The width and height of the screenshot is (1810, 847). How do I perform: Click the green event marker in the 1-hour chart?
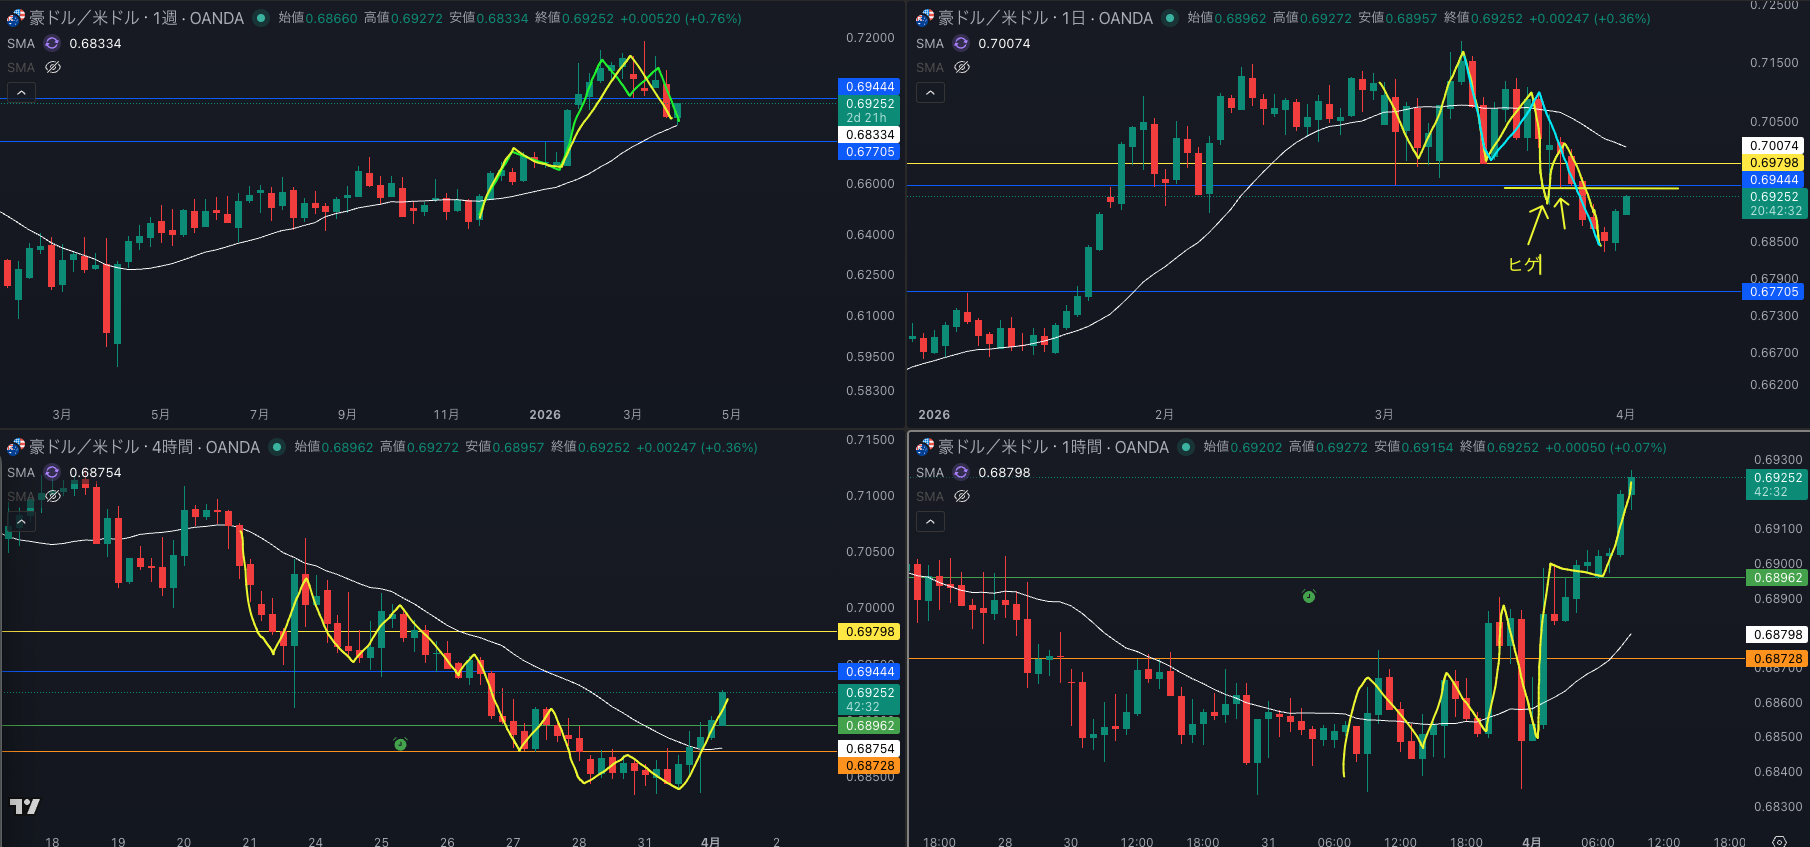[1309, 597]
